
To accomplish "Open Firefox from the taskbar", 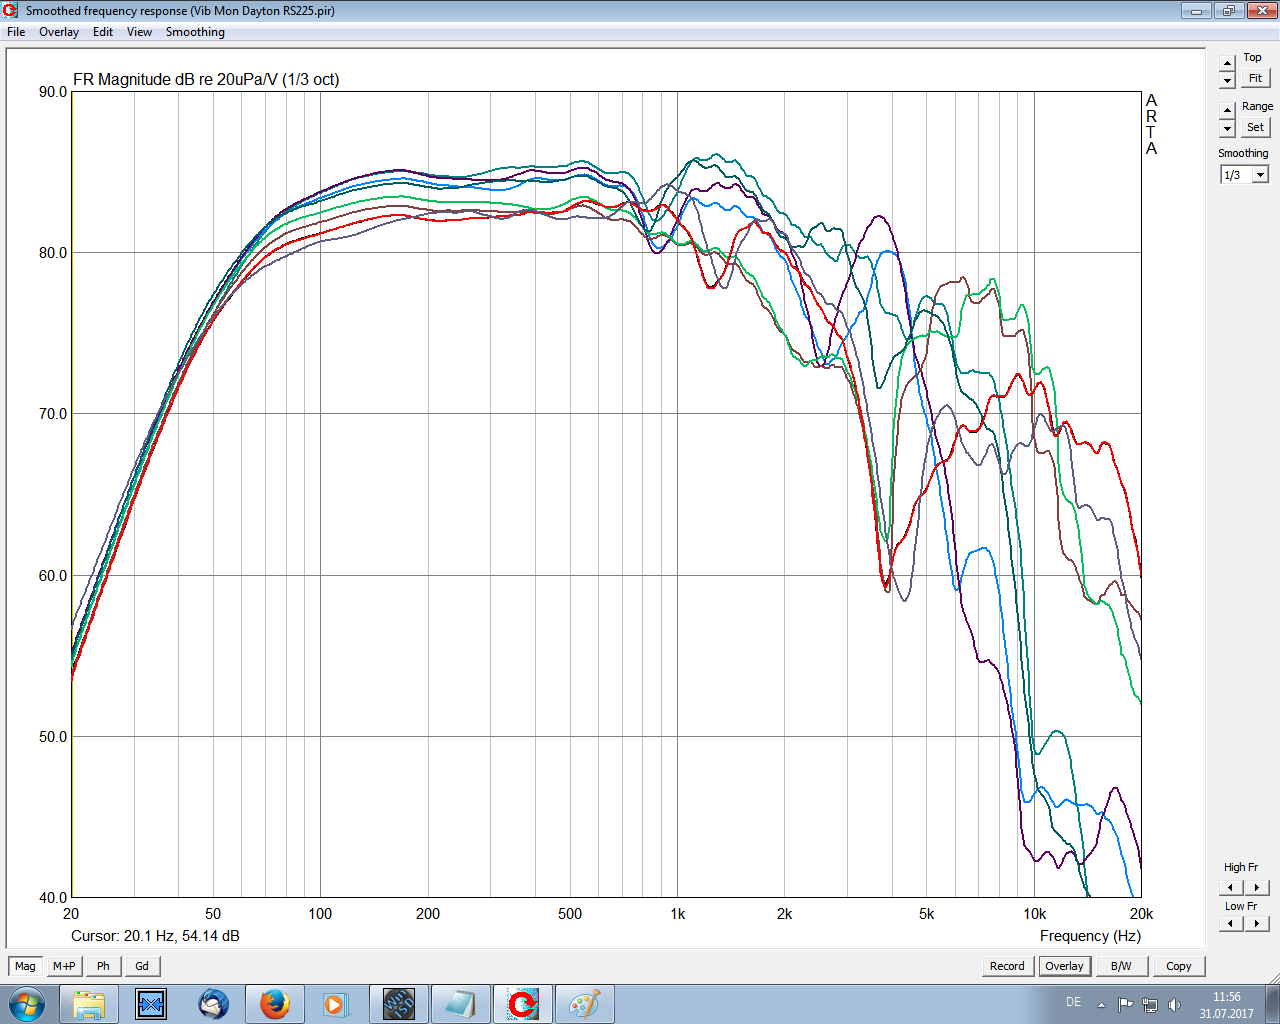I will click(275, 1004).
